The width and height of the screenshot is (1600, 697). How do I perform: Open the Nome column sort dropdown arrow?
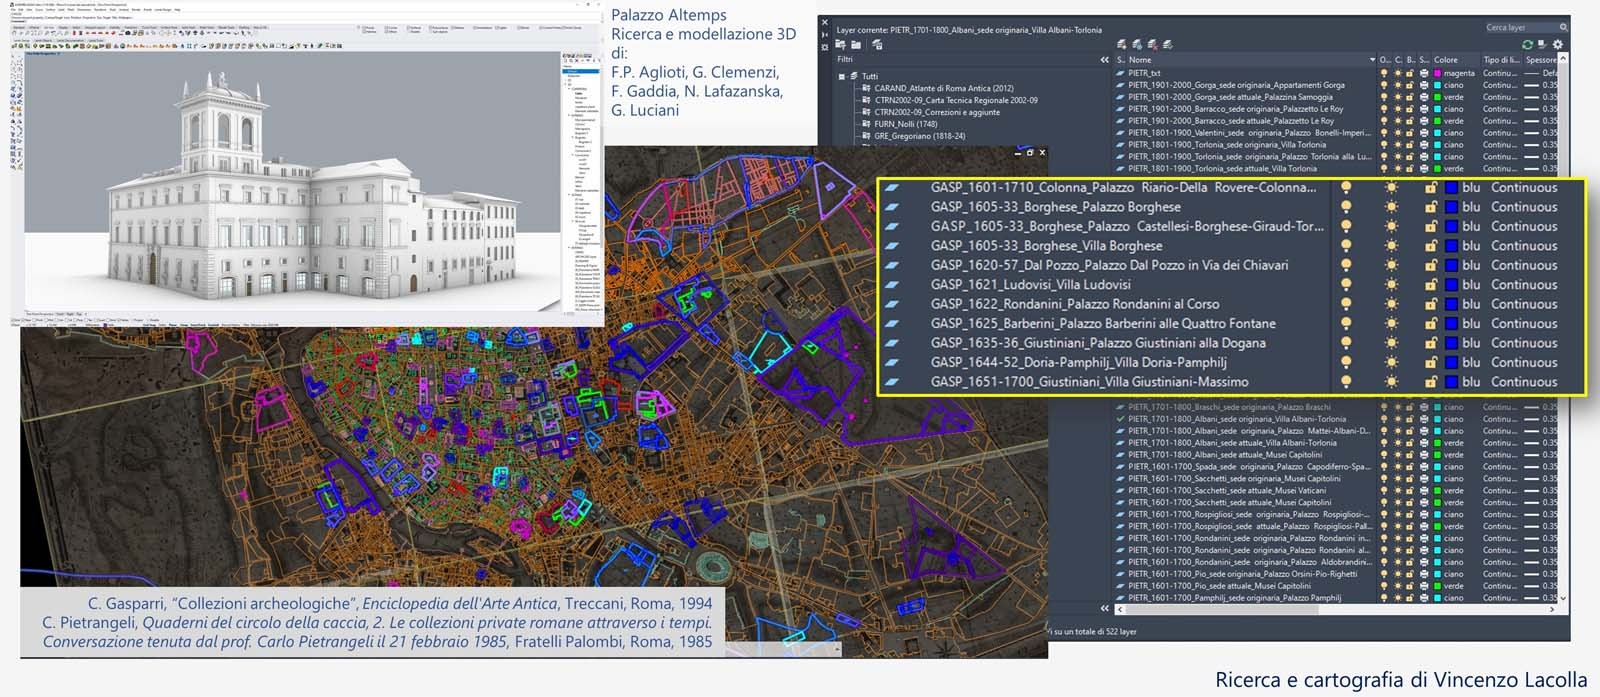pyautogui.click(x=1371, y=60)
